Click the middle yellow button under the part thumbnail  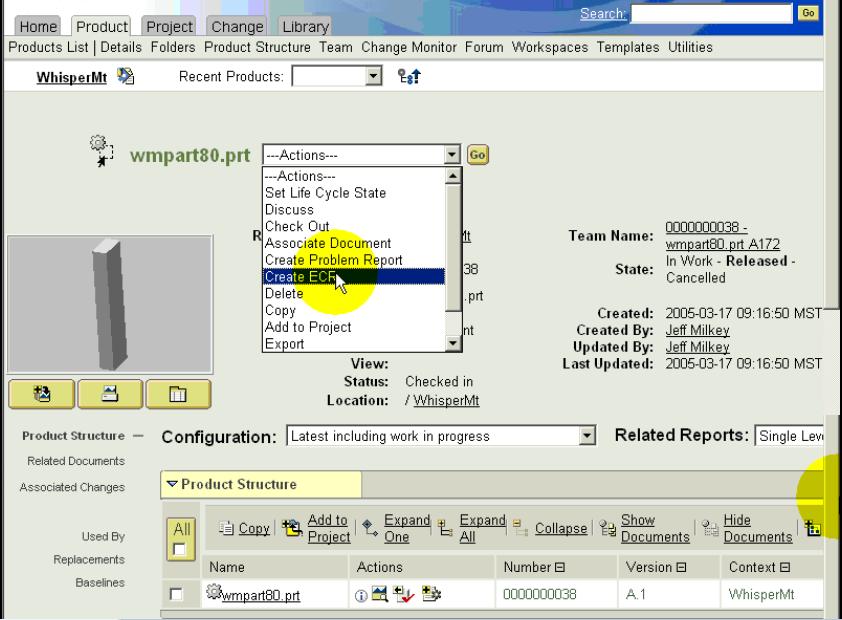pyautogui.click(x=104, y=393)
